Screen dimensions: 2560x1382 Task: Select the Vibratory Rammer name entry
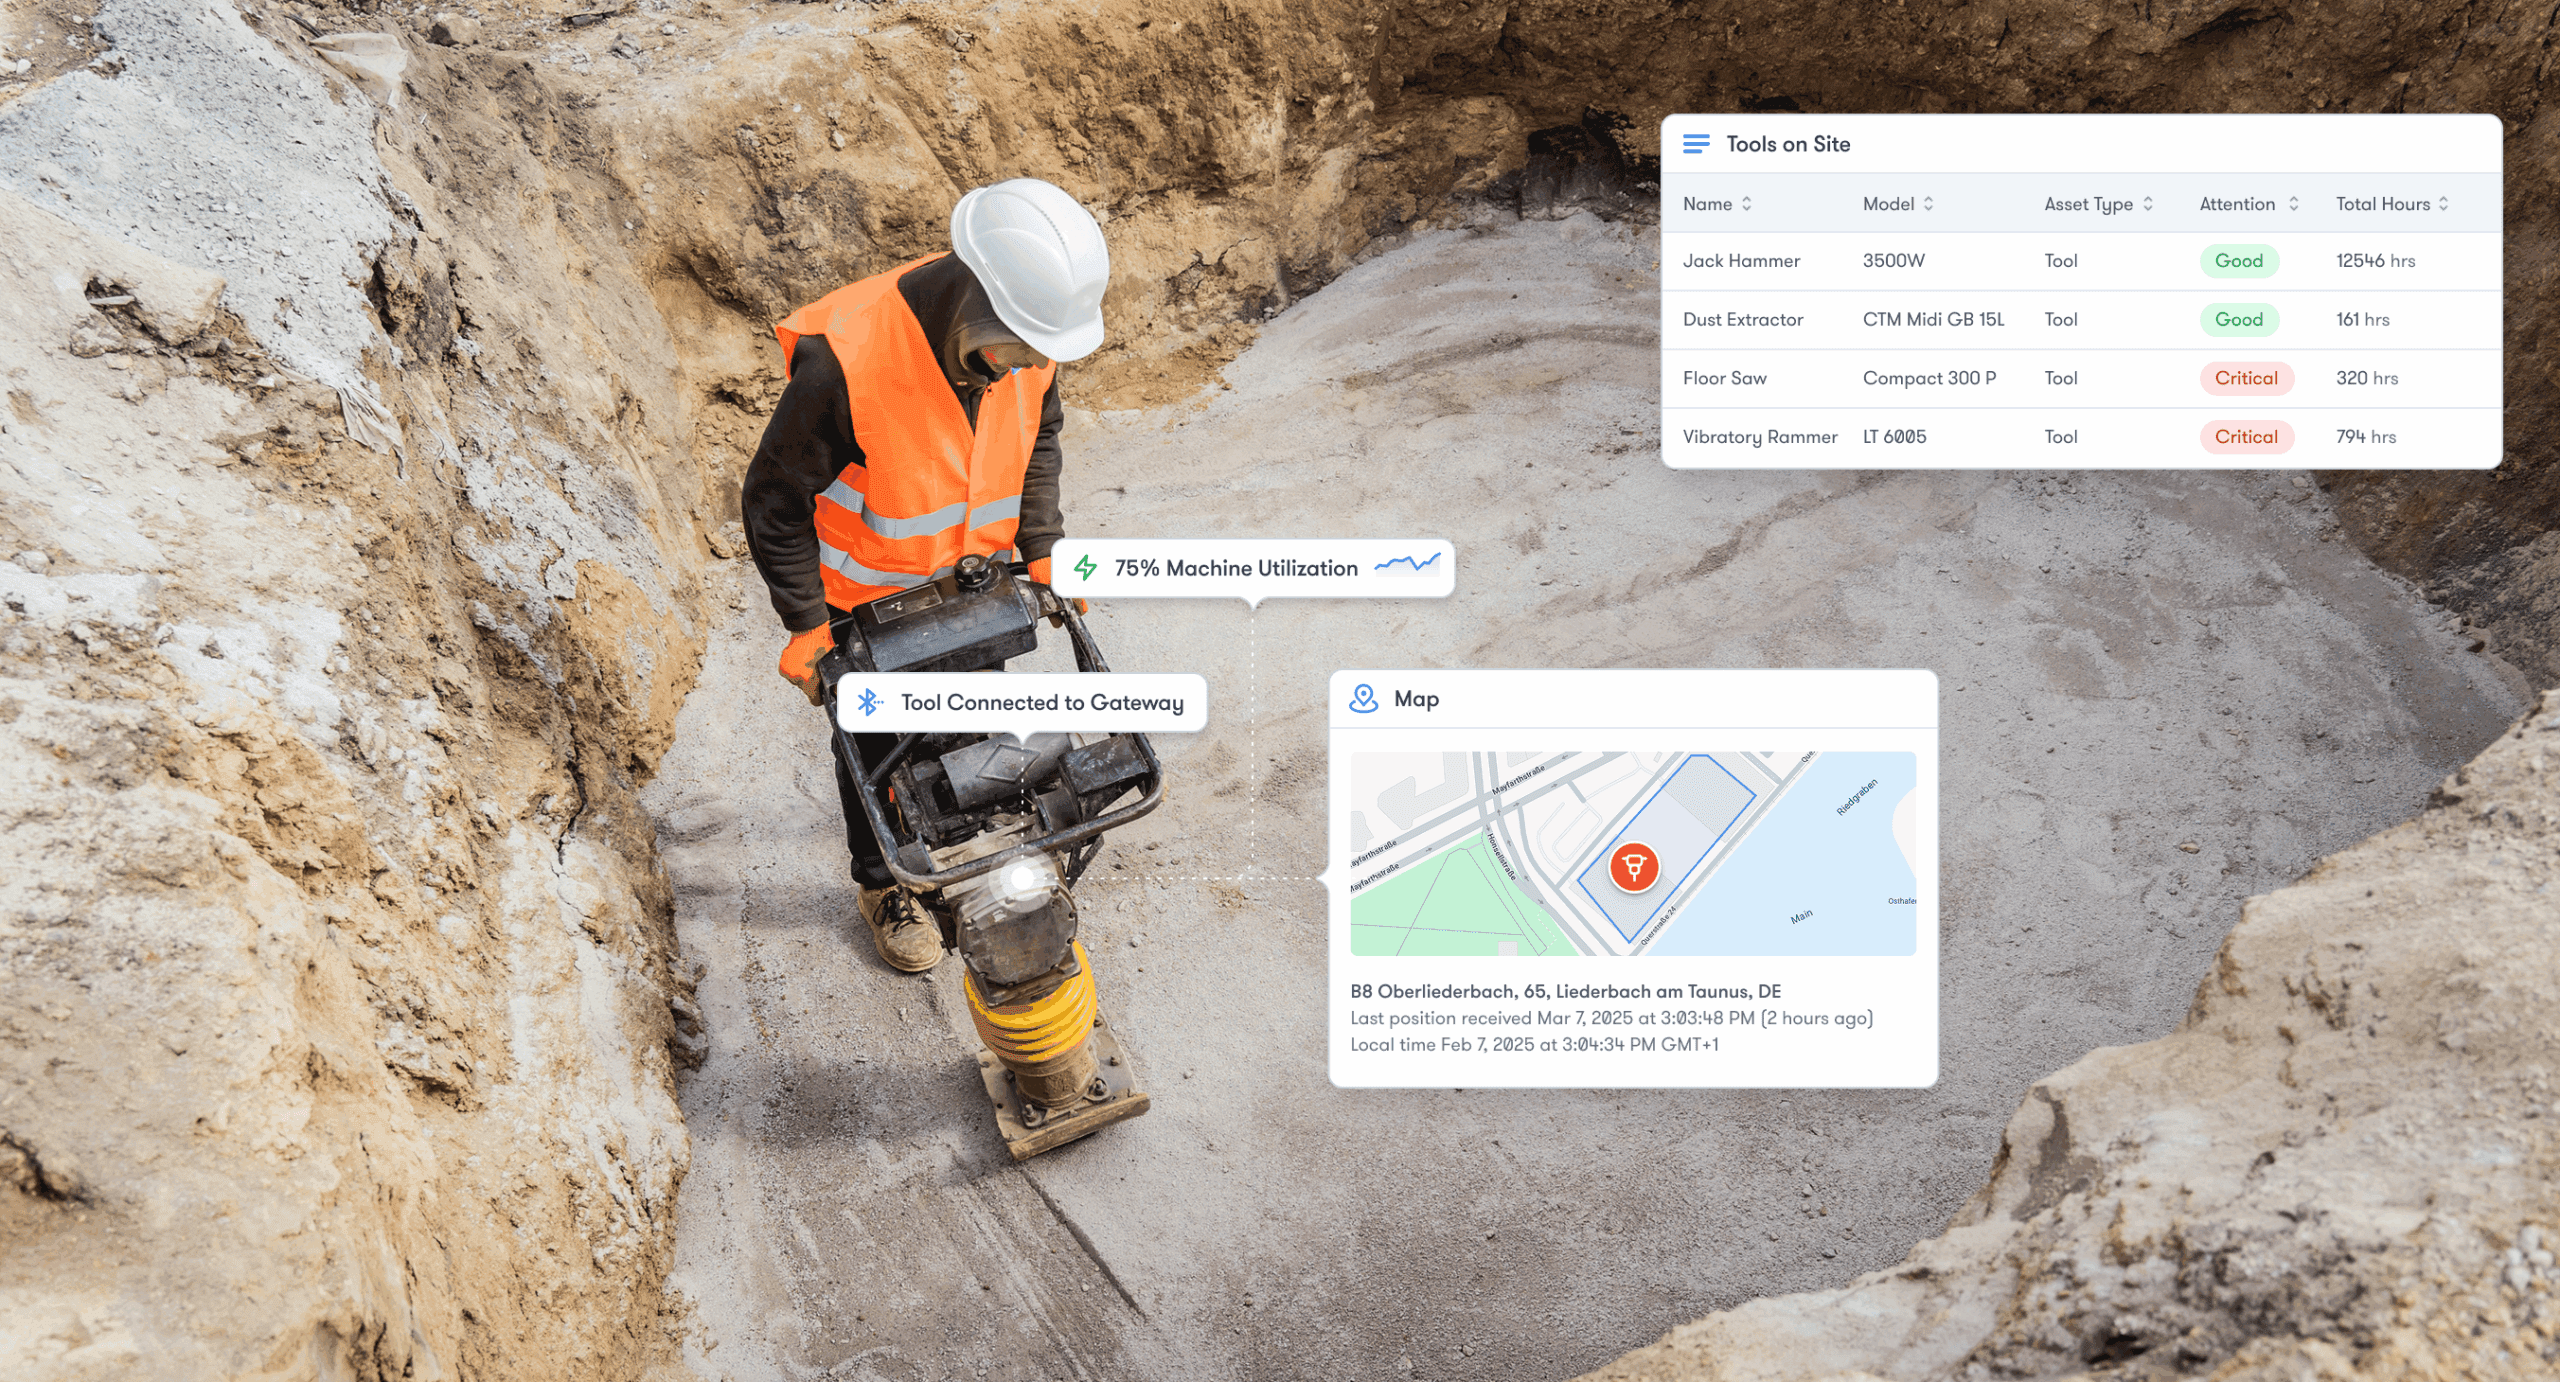[1759, 437]
